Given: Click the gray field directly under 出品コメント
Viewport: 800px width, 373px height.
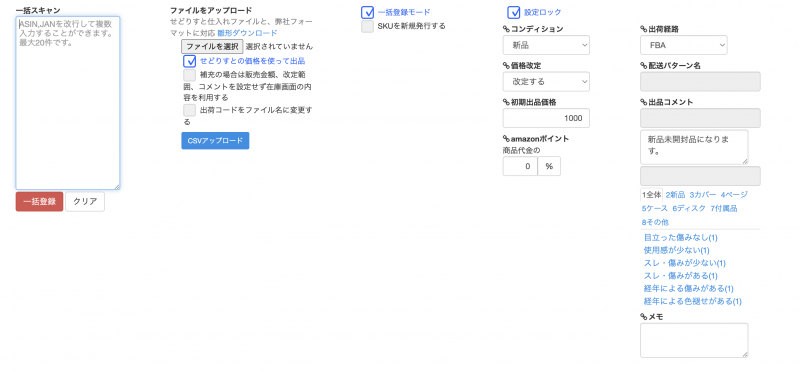Looking at the screenshot, I should coord(700,118).
